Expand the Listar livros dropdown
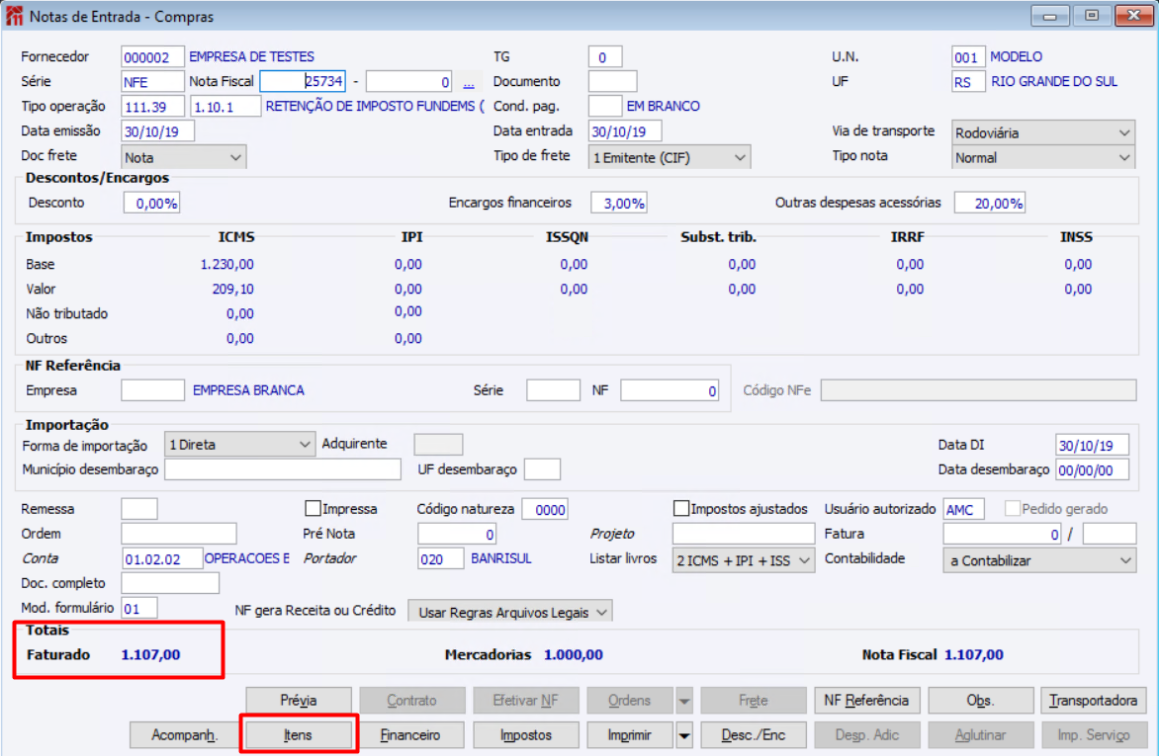1159x756 pixels. point(743,560)
